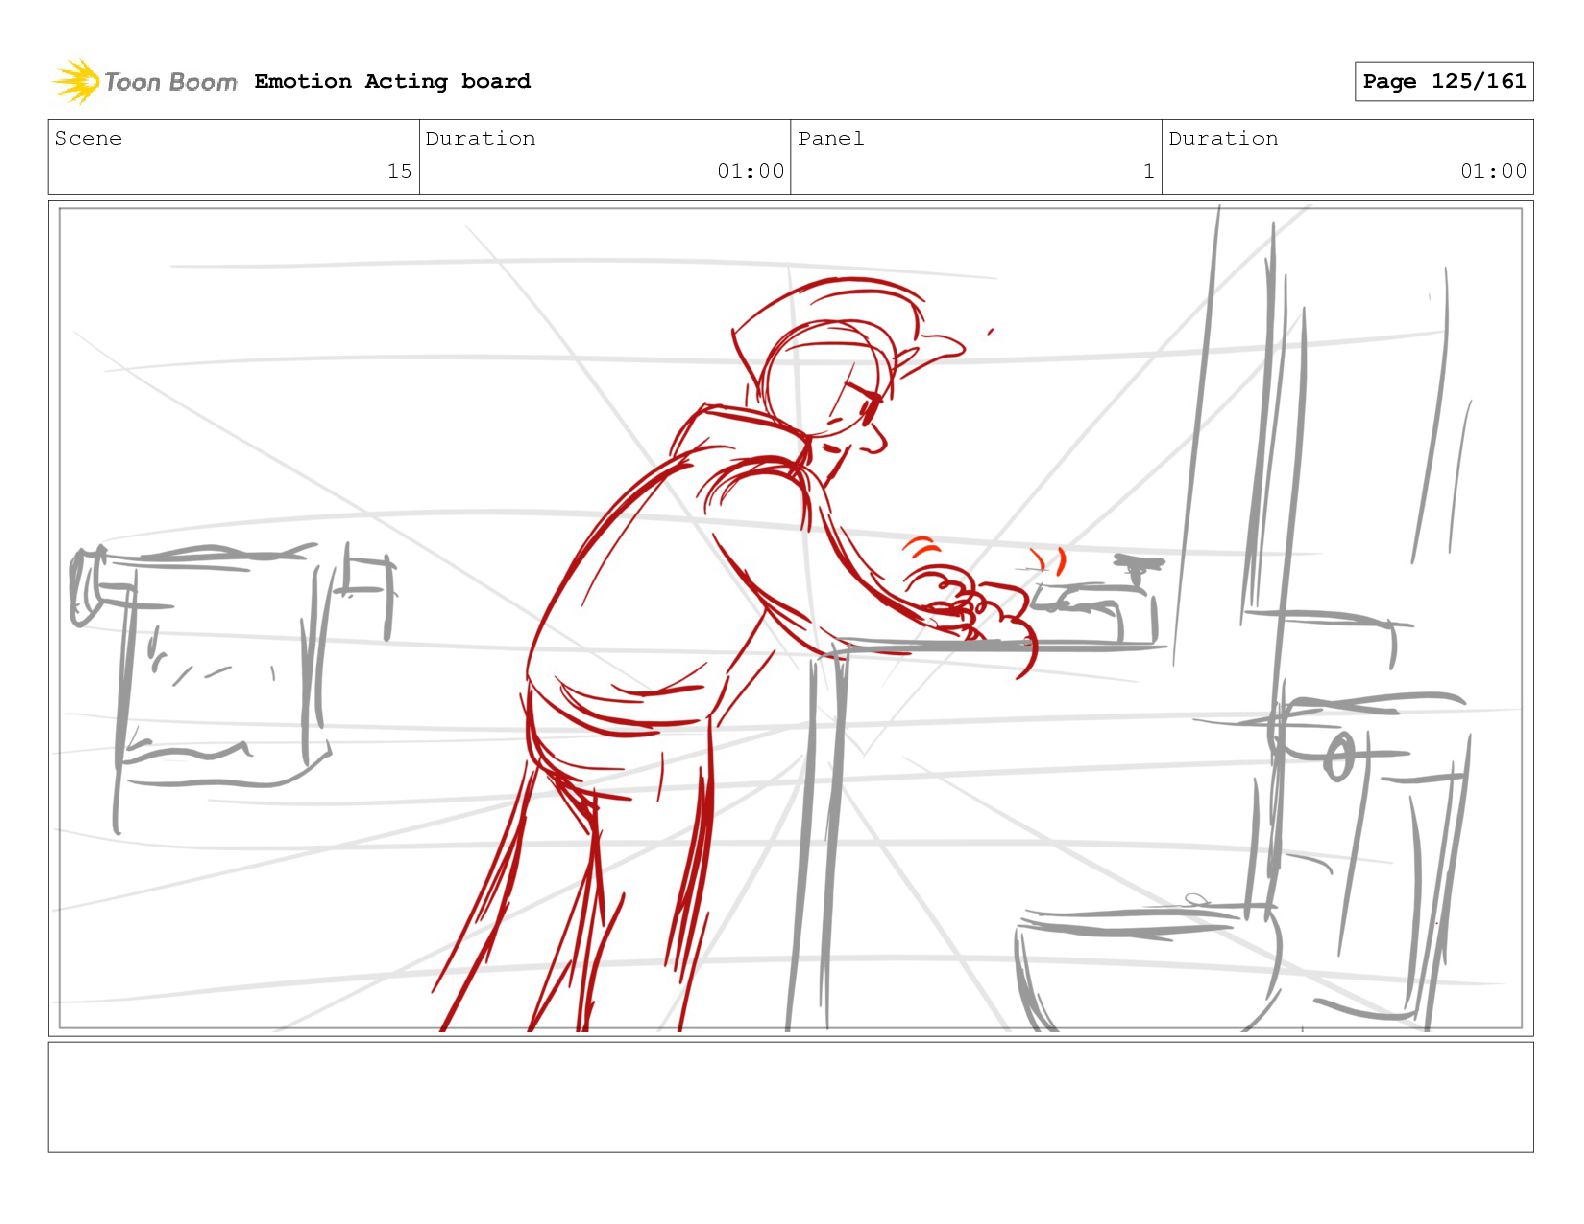1584x1224 pixels.
Task: Click the 'Scene' header label
Action: pos(88,138)
